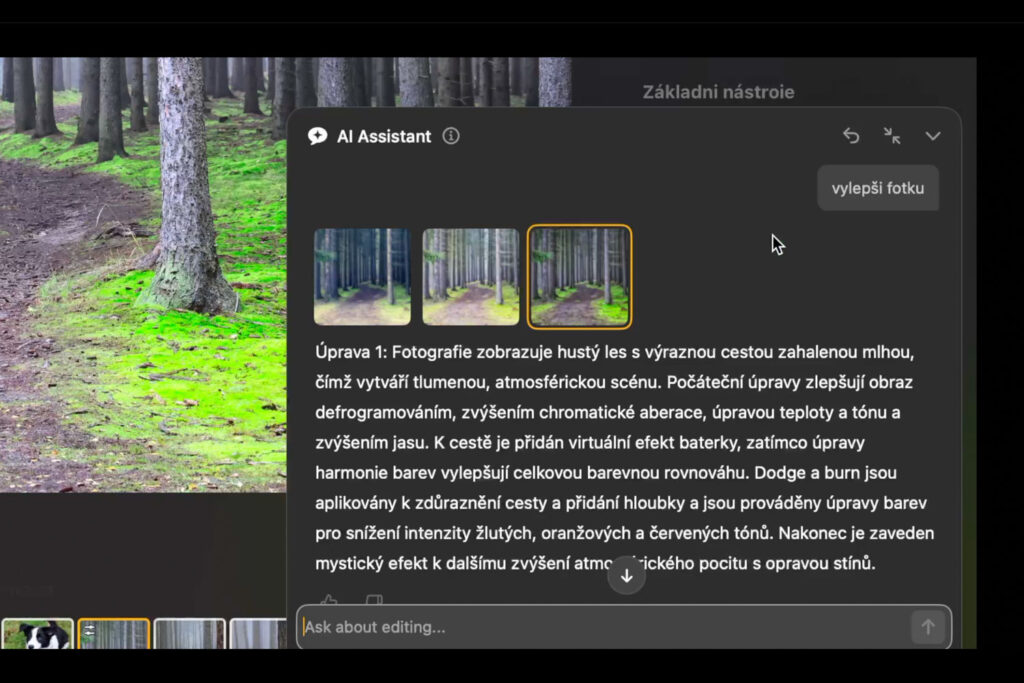Image resolution: width=1024 pixels, height=683 pixels.
Task: Select the currently highlighted third edit variant
Action: pyautogui.click(x=579, y=277)
